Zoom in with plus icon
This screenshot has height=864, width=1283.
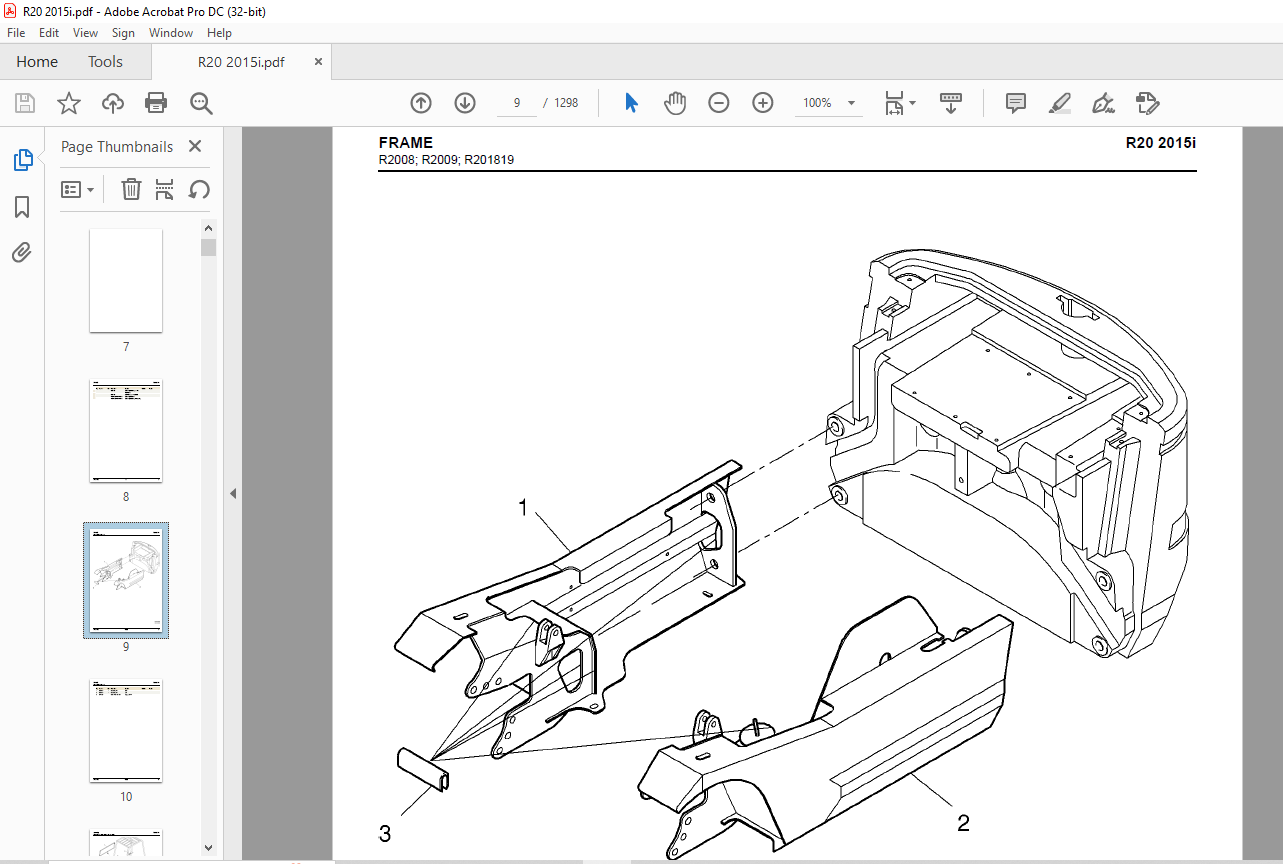763,103
